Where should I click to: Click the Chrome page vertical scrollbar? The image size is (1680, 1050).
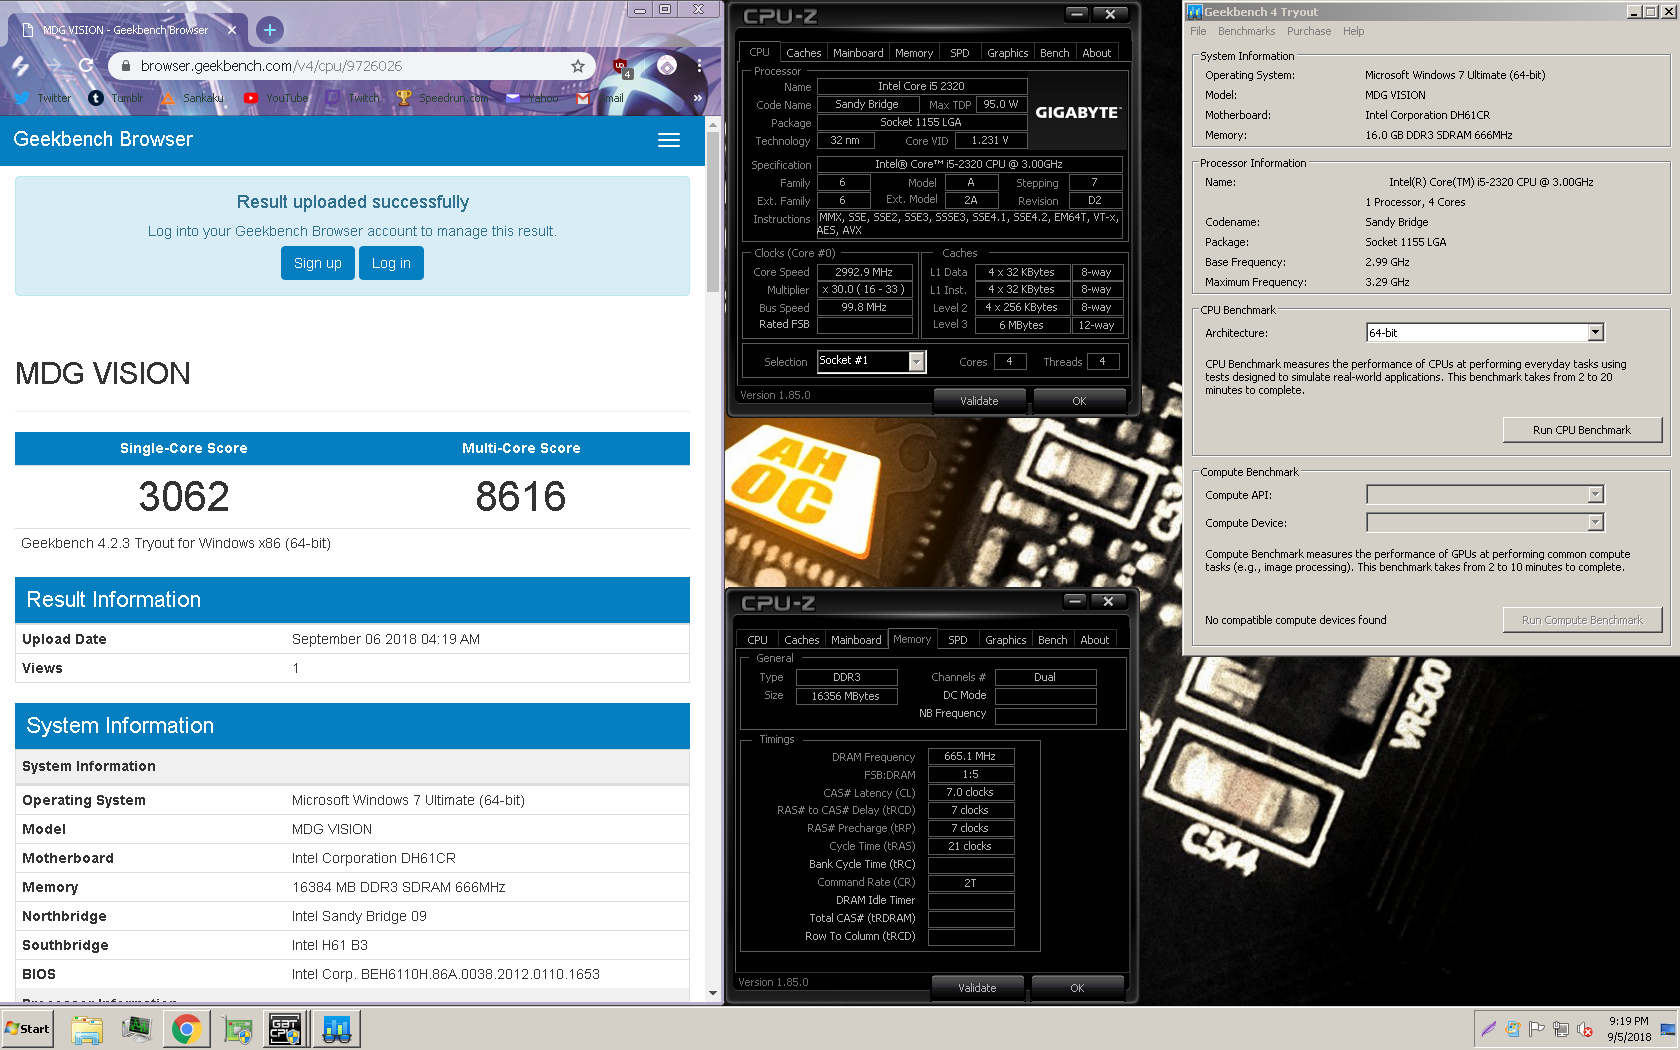(x=713, y=560)
